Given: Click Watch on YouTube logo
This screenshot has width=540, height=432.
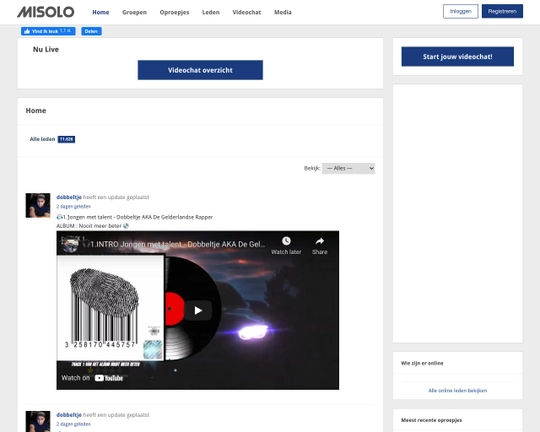Looking at the screenshot, I should click(x=109, y=378).
